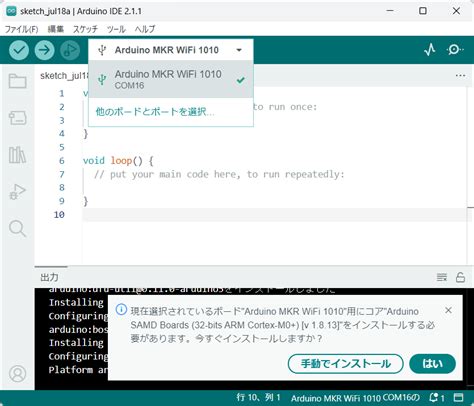The image size is (474, 406).
Task: Click line number 10 in gutter
Action: coord(59,215)
